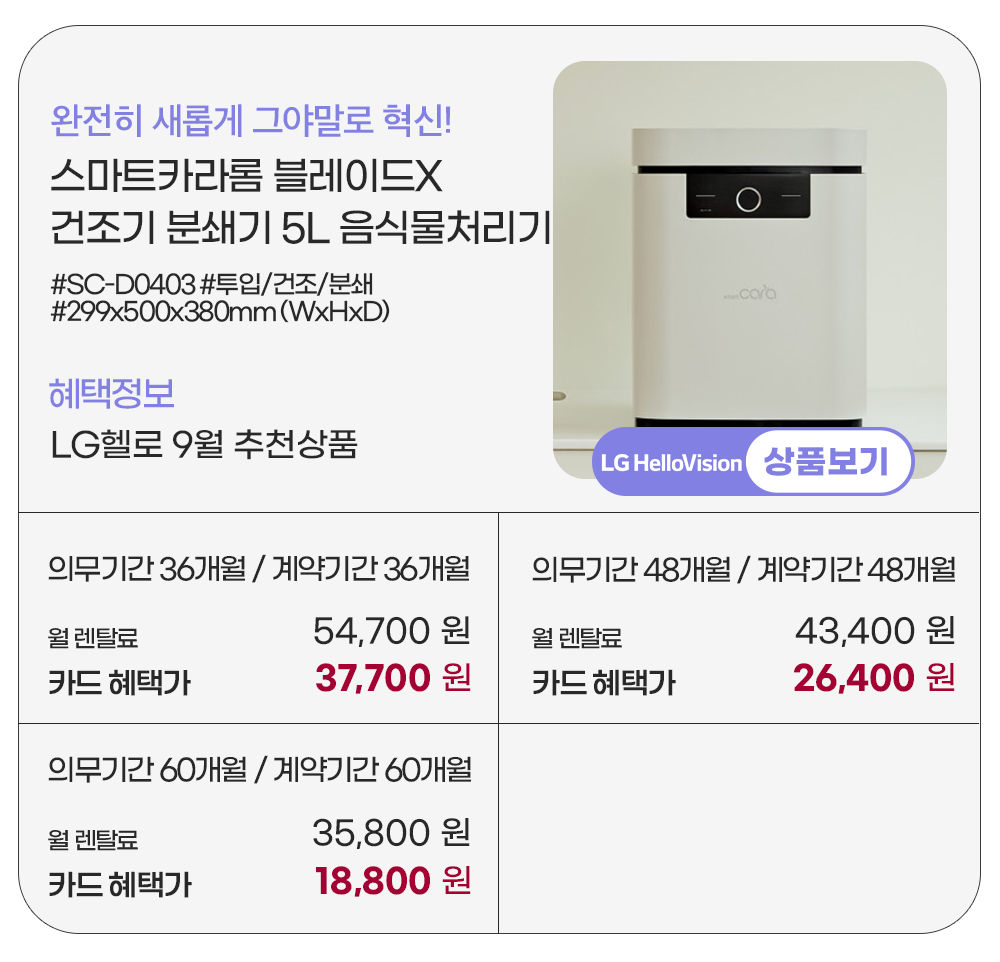Click the round dial on the device panel

pos(747,198)
